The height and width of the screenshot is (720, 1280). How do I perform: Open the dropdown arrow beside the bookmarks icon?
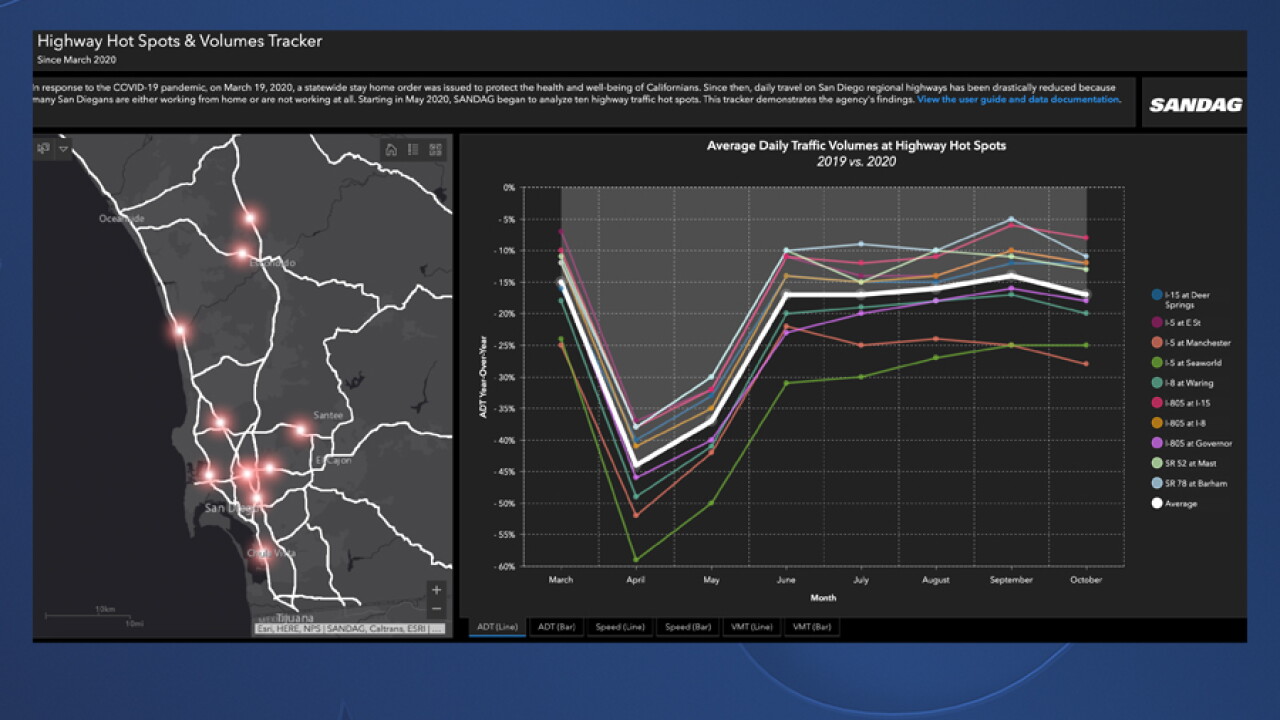click(63, 149)
